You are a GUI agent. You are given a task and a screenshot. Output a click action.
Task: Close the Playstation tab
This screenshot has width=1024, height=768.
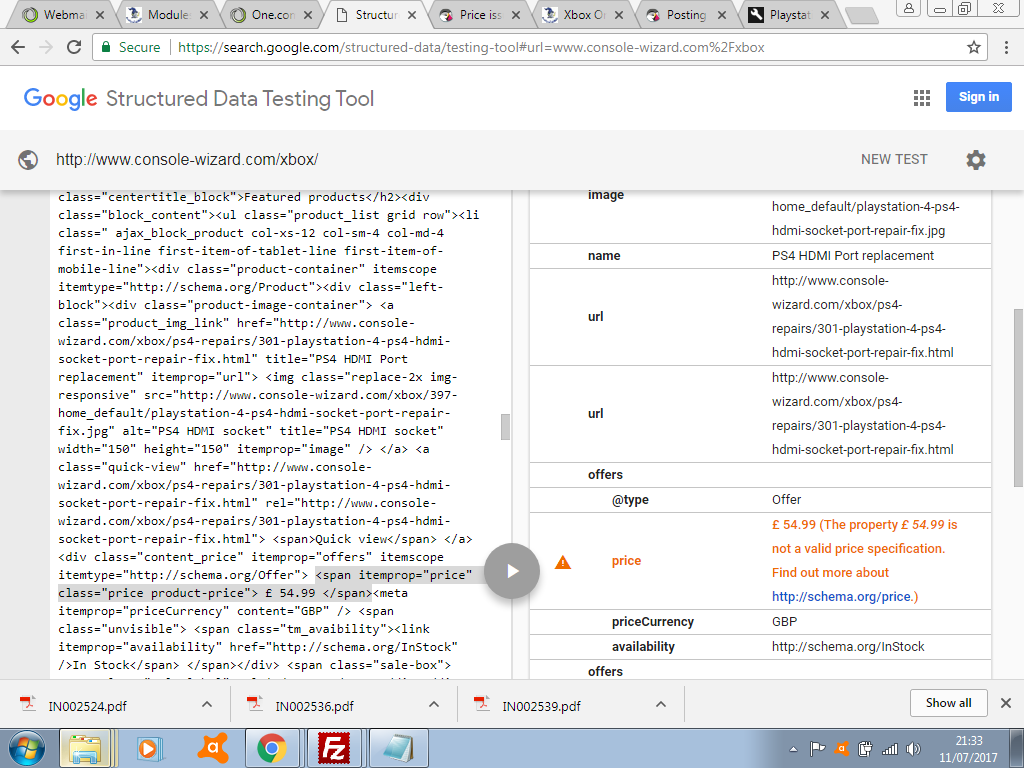pos(825,14)
